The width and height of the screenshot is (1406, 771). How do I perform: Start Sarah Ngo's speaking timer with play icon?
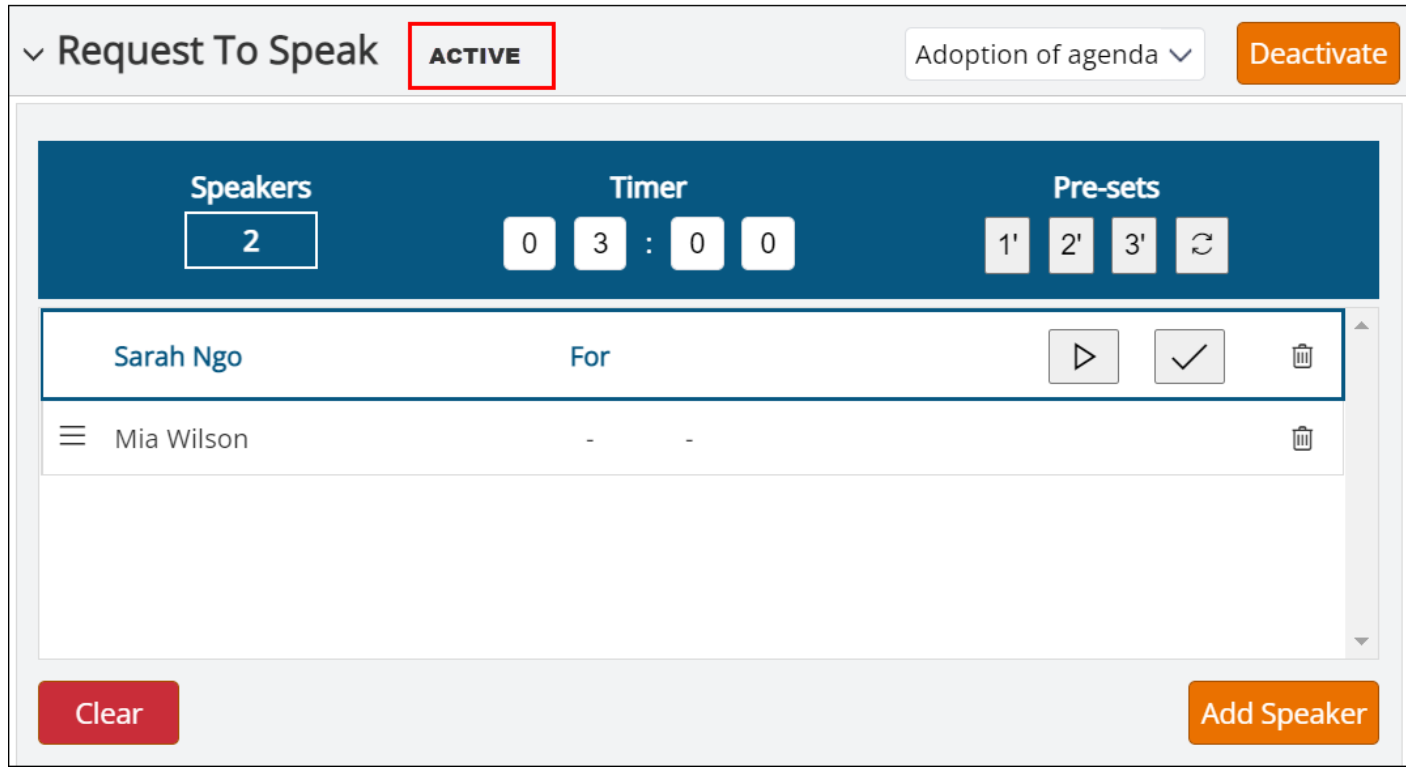(x=1083, y=356)
